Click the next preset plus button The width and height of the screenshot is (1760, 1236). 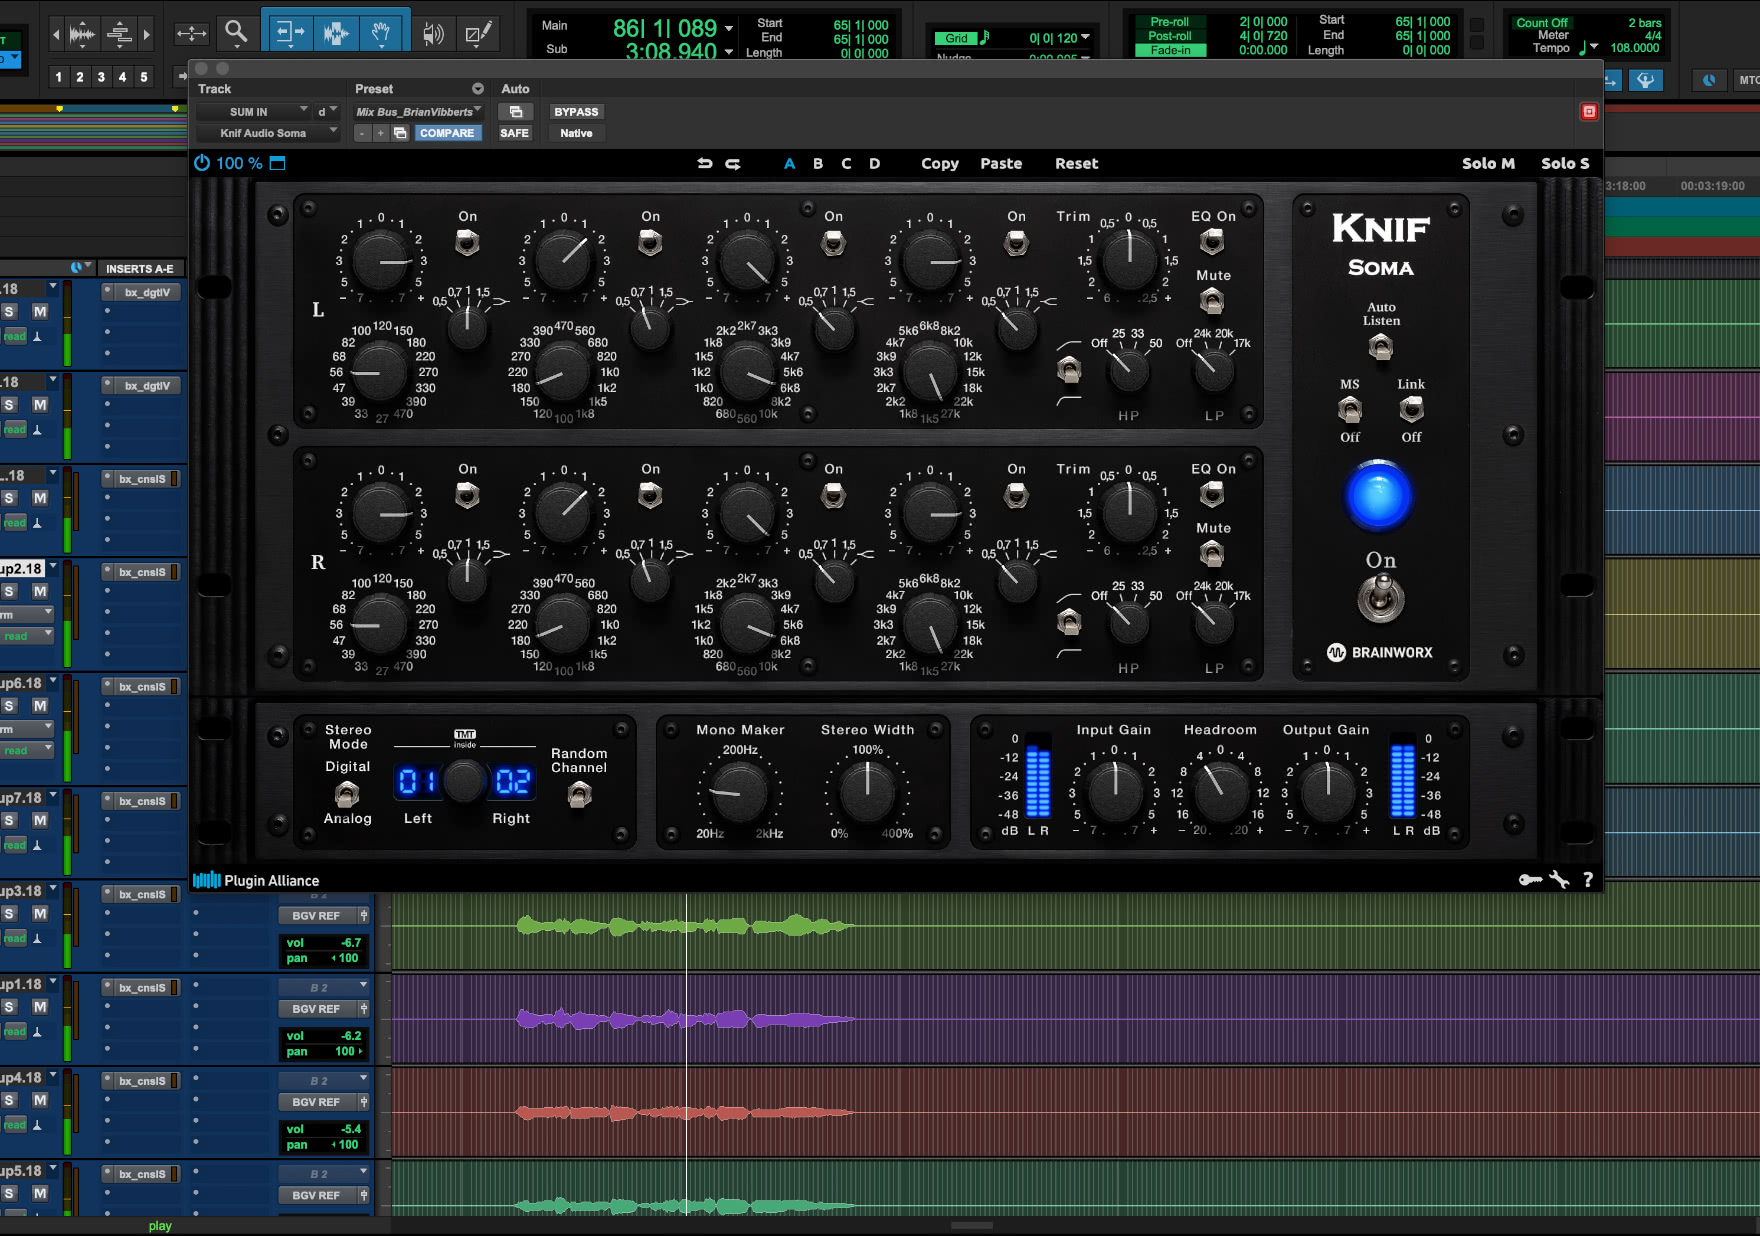click(x=380, y=133)
